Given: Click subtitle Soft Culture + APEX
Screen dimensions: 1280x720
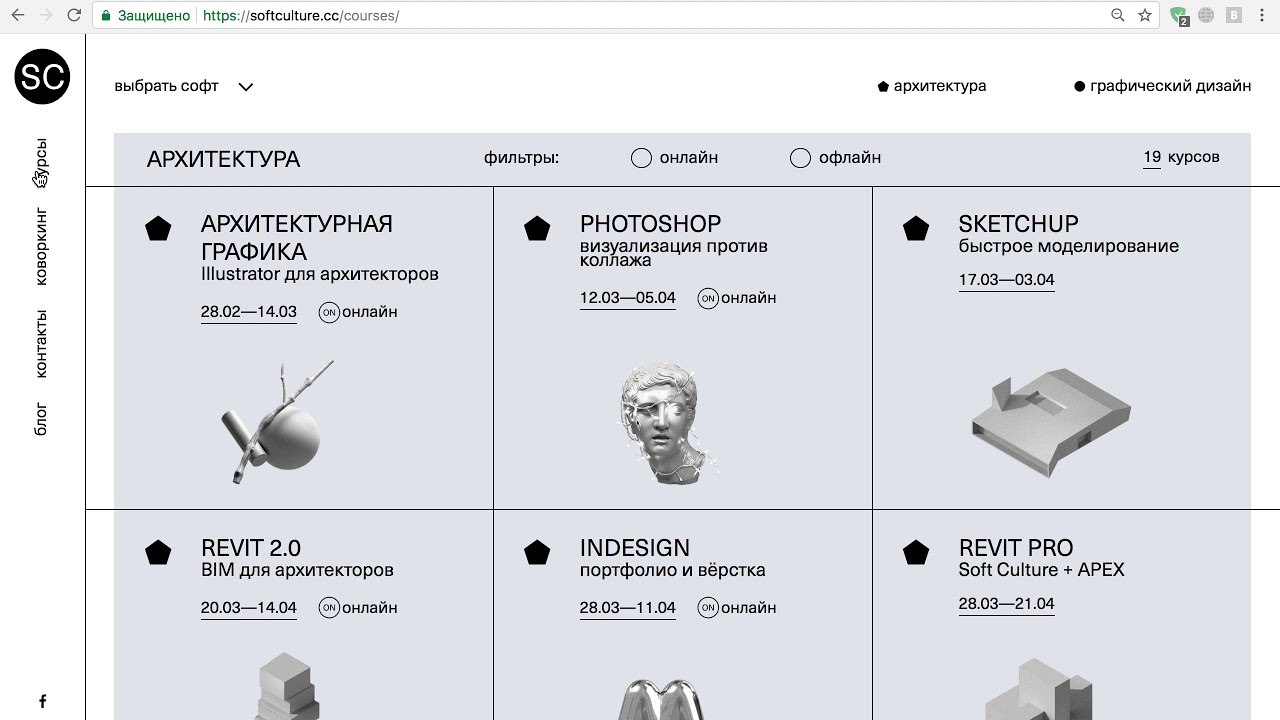Looking at the screenshot, I should tap(1042, 570).
